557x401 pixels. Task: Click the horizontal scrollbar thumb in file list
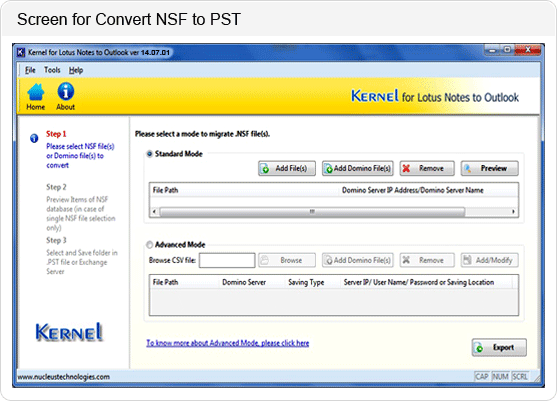pyautogui.click(x=312, y=212)
